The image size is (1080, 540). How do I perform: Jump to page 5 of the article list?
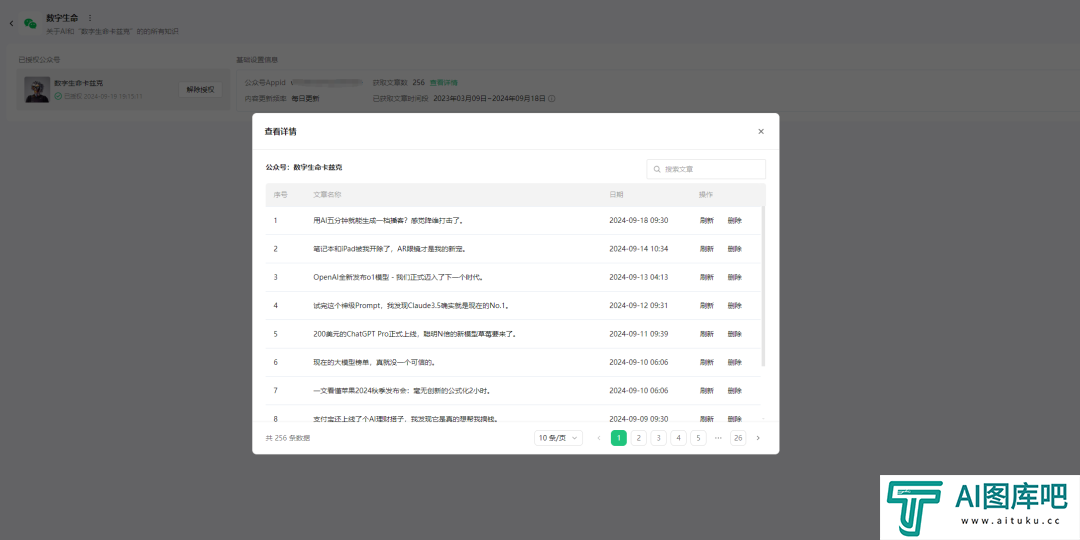pyautogui.click(x=698, y=438)
